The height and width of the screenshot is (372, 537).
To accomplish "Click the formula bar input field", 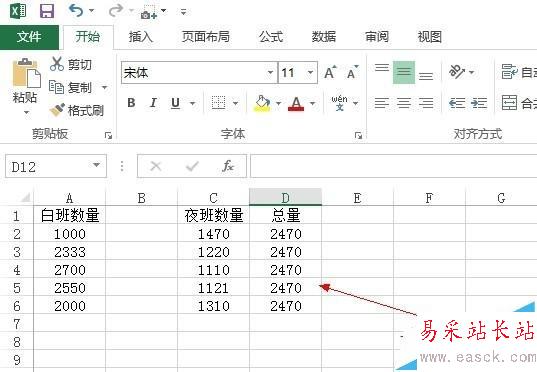I will 394,166.
